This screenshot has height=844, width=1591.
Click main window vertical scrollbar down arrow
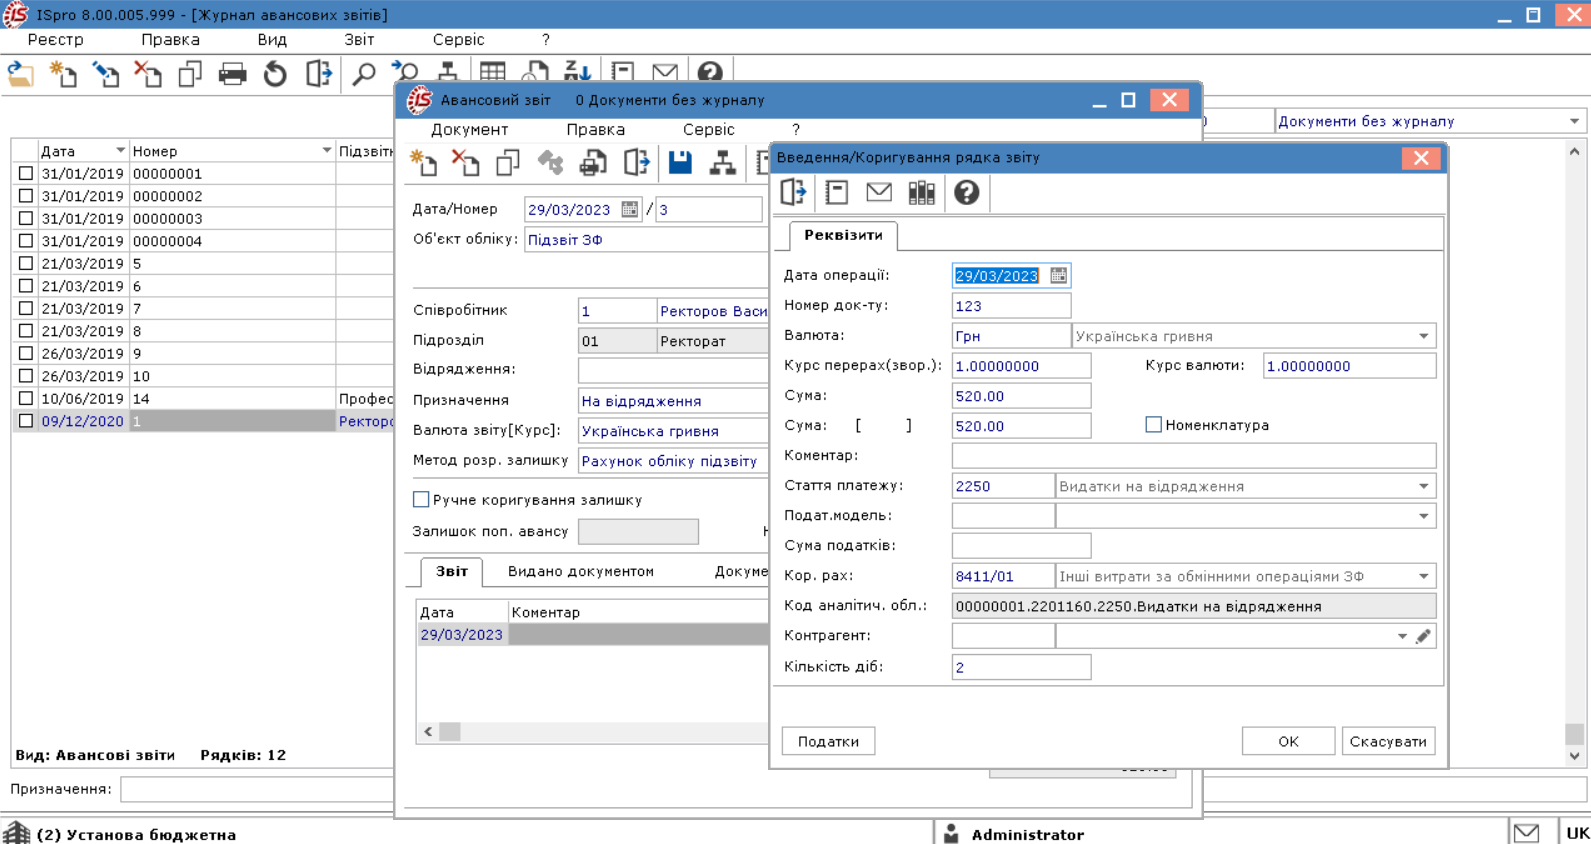[x=1574, y=756]
